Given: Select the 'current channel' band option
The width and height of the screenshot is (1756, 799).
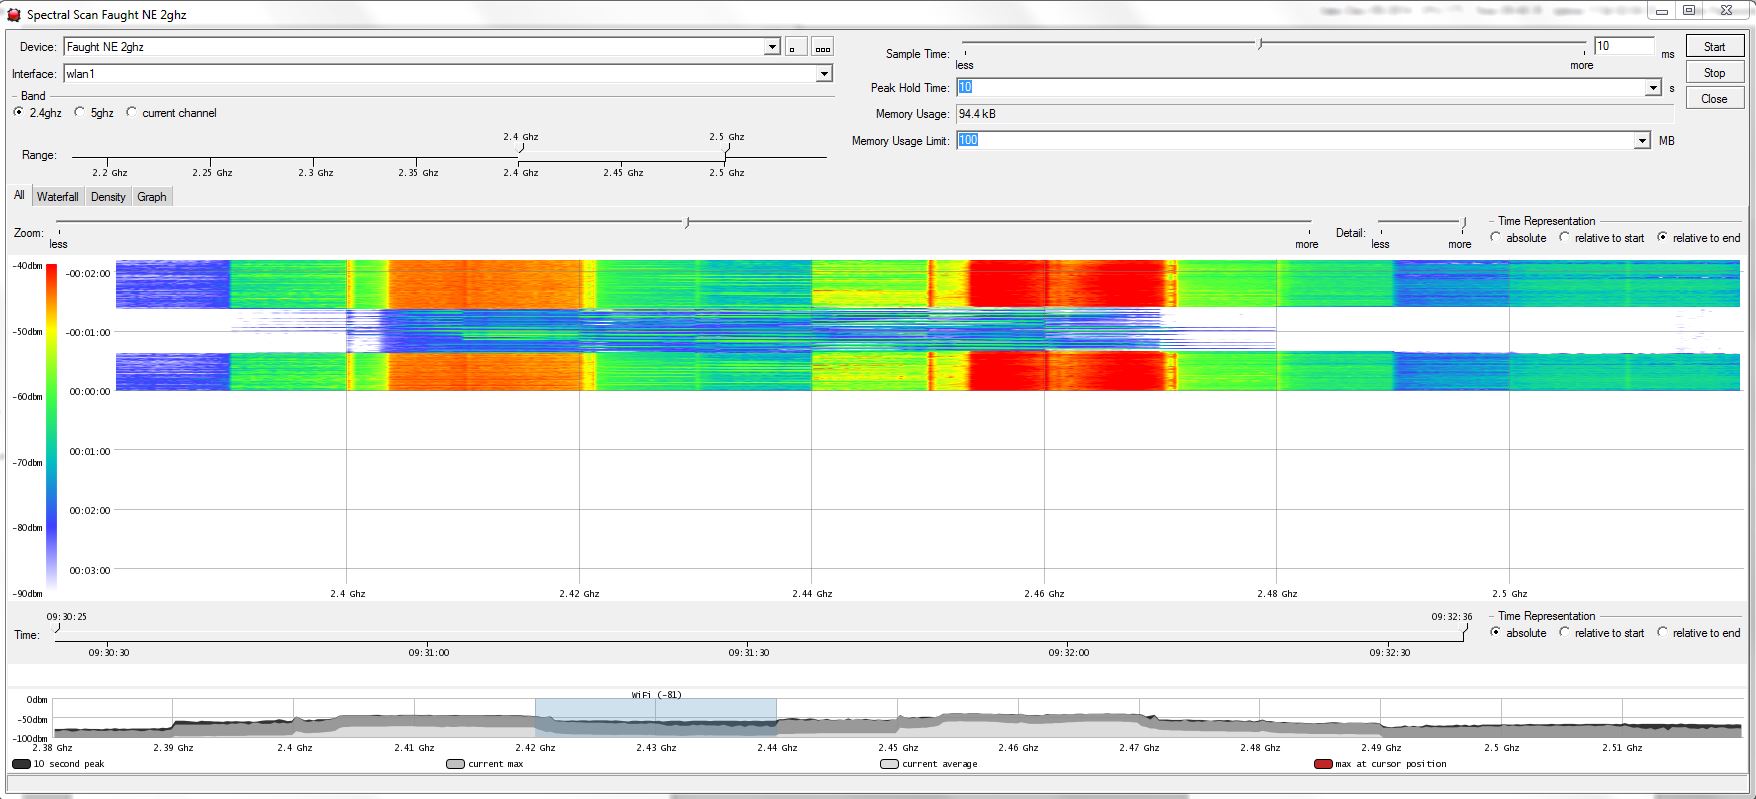Looking at the screenshot, I should (132, 113).
